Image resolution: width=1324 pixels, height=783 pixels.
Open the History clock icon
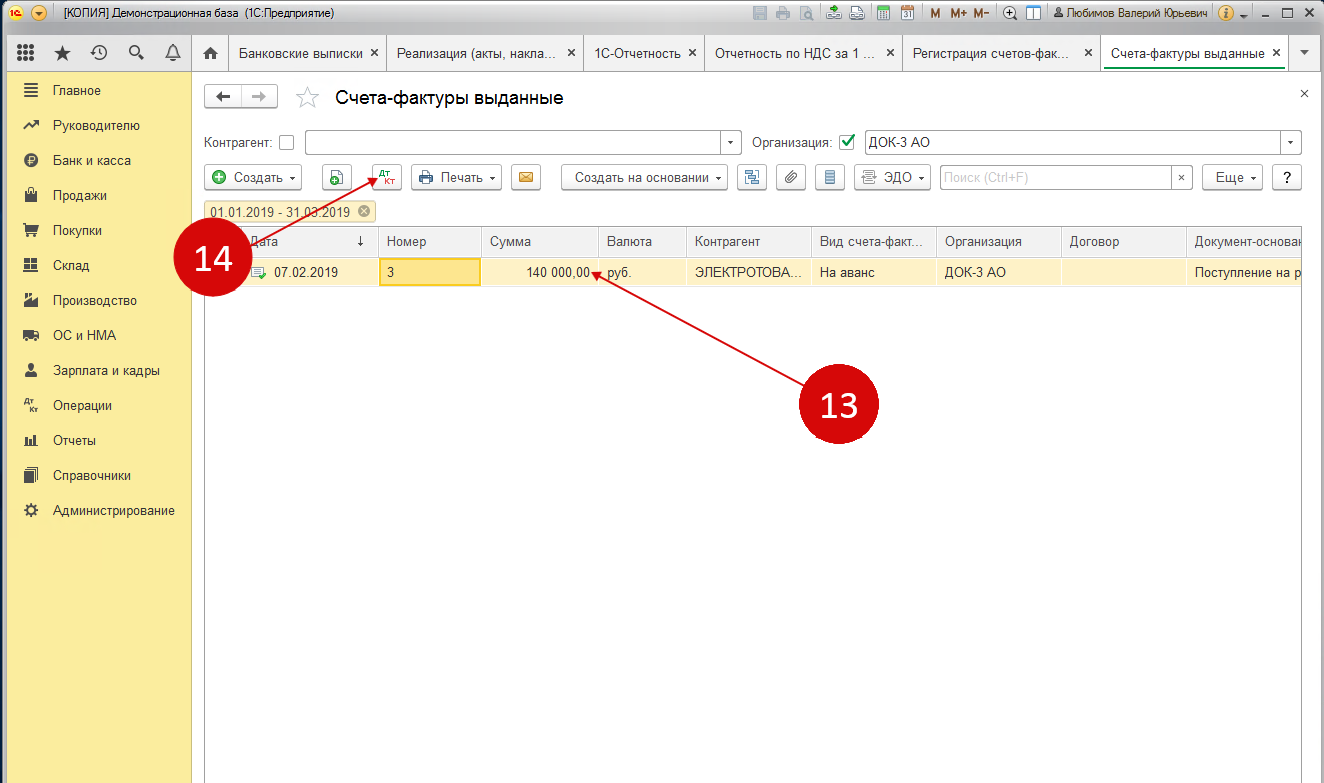pos(98,53)
